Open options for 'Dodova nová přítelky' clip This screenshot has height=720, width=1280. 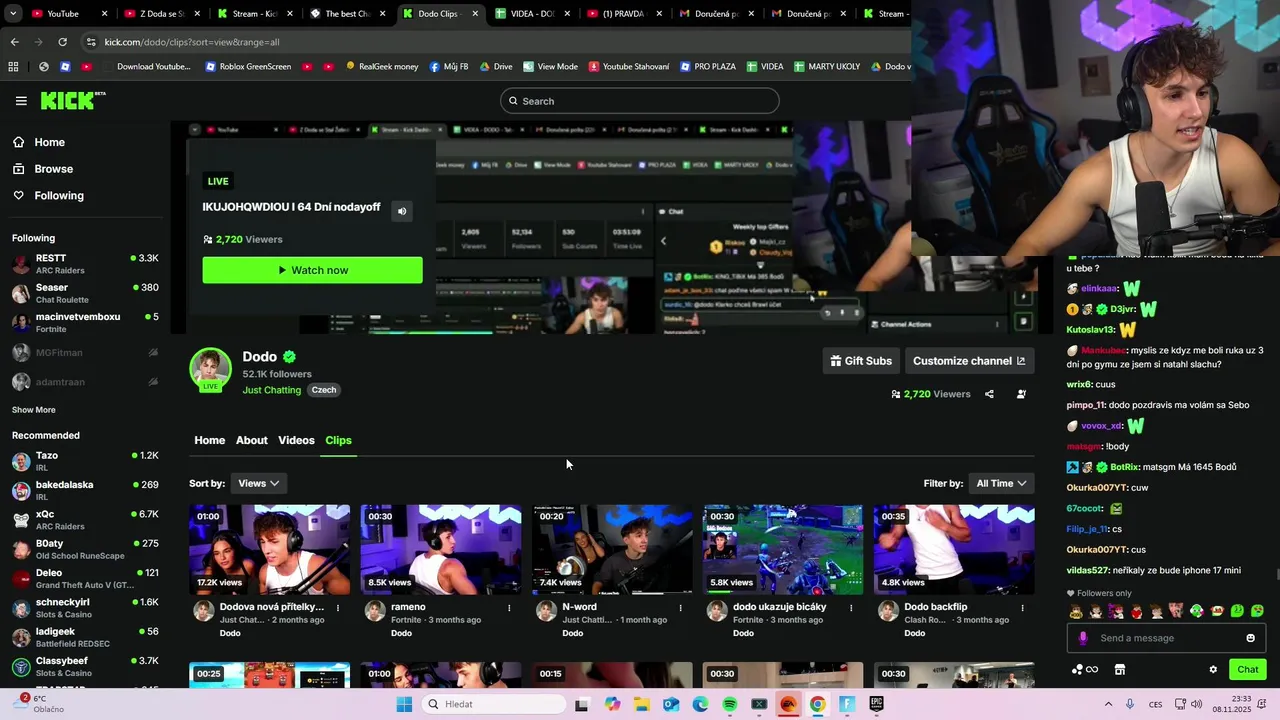pos(338,607)
